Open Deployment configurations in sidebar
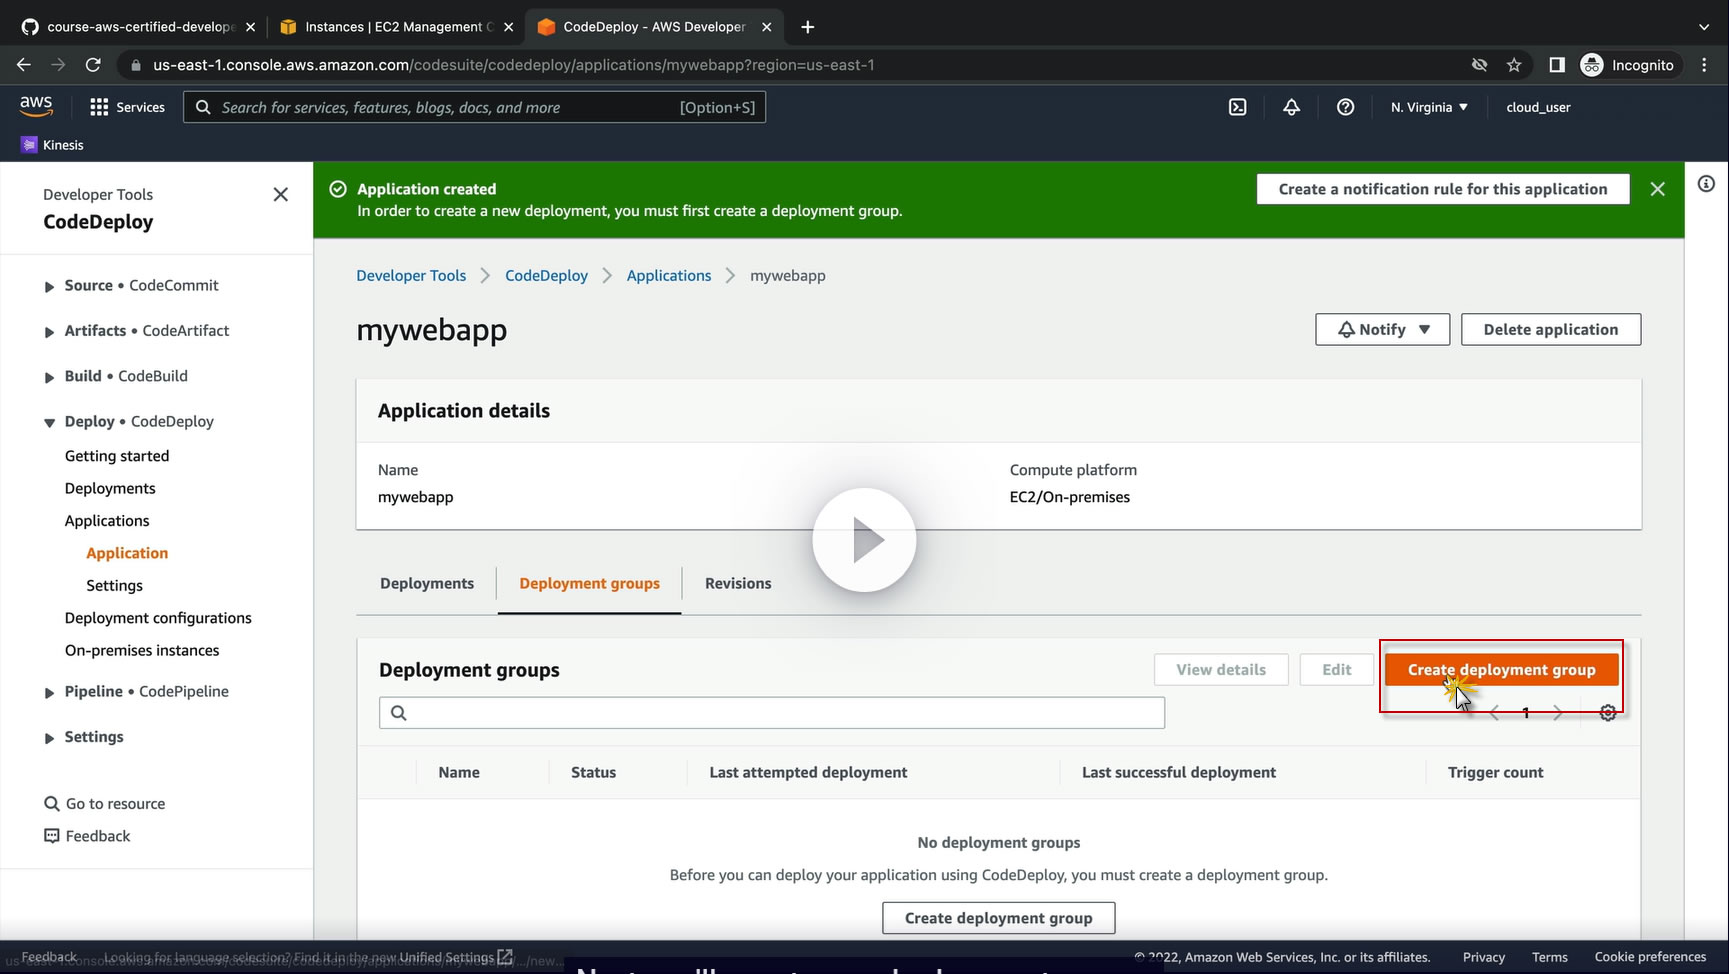Image resolution: width=1729 pixels, height=974 pixels. point(158,618)
